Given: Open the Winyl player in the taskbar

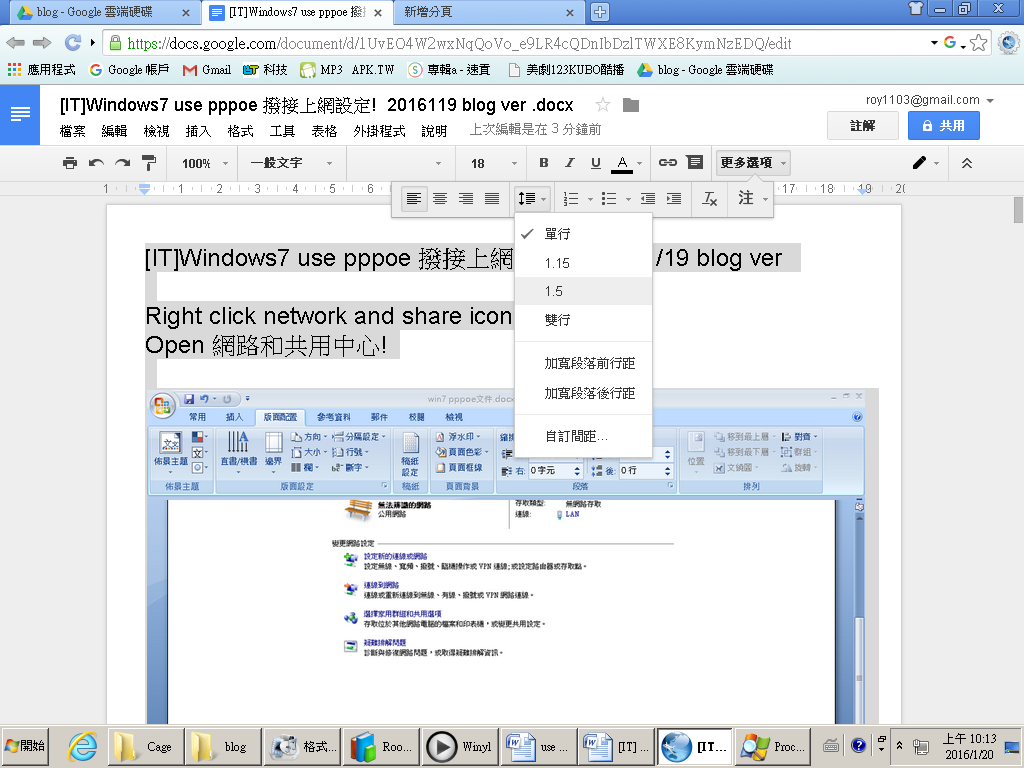Looking at the screenshot, I should click(x=461, y=746).
